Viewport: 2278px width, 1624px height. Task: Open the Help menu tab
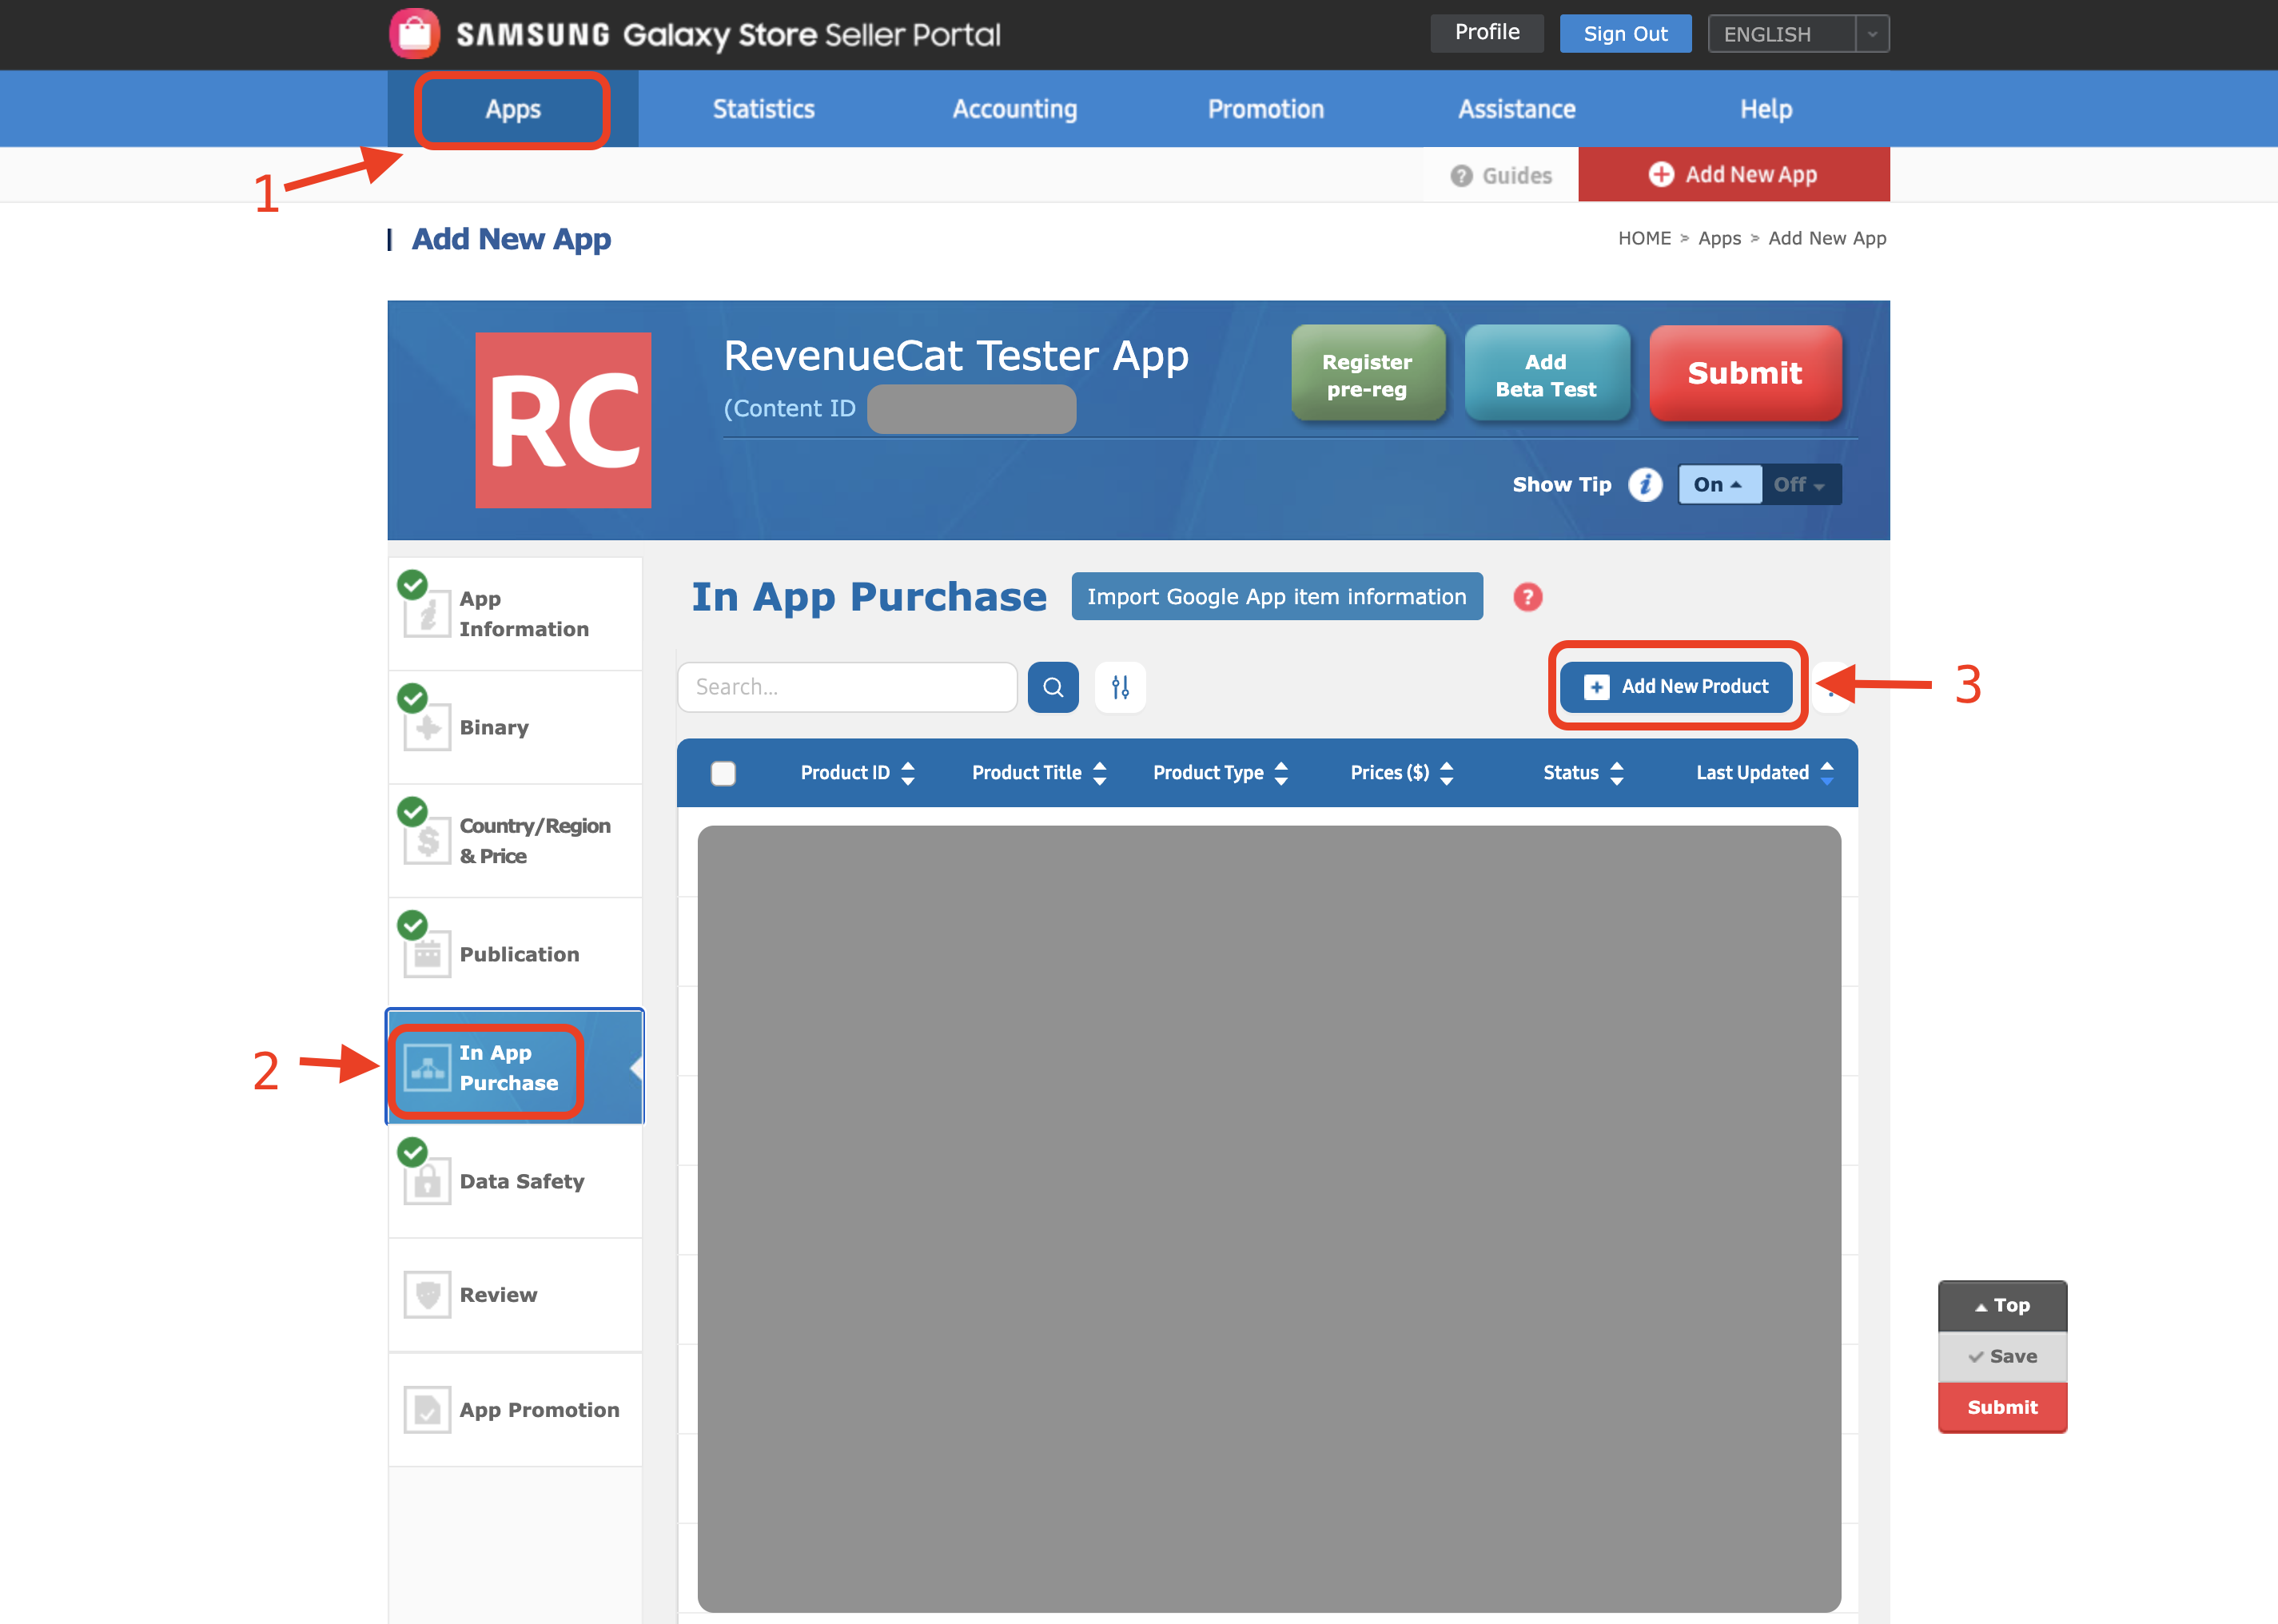pos(1766,109)
